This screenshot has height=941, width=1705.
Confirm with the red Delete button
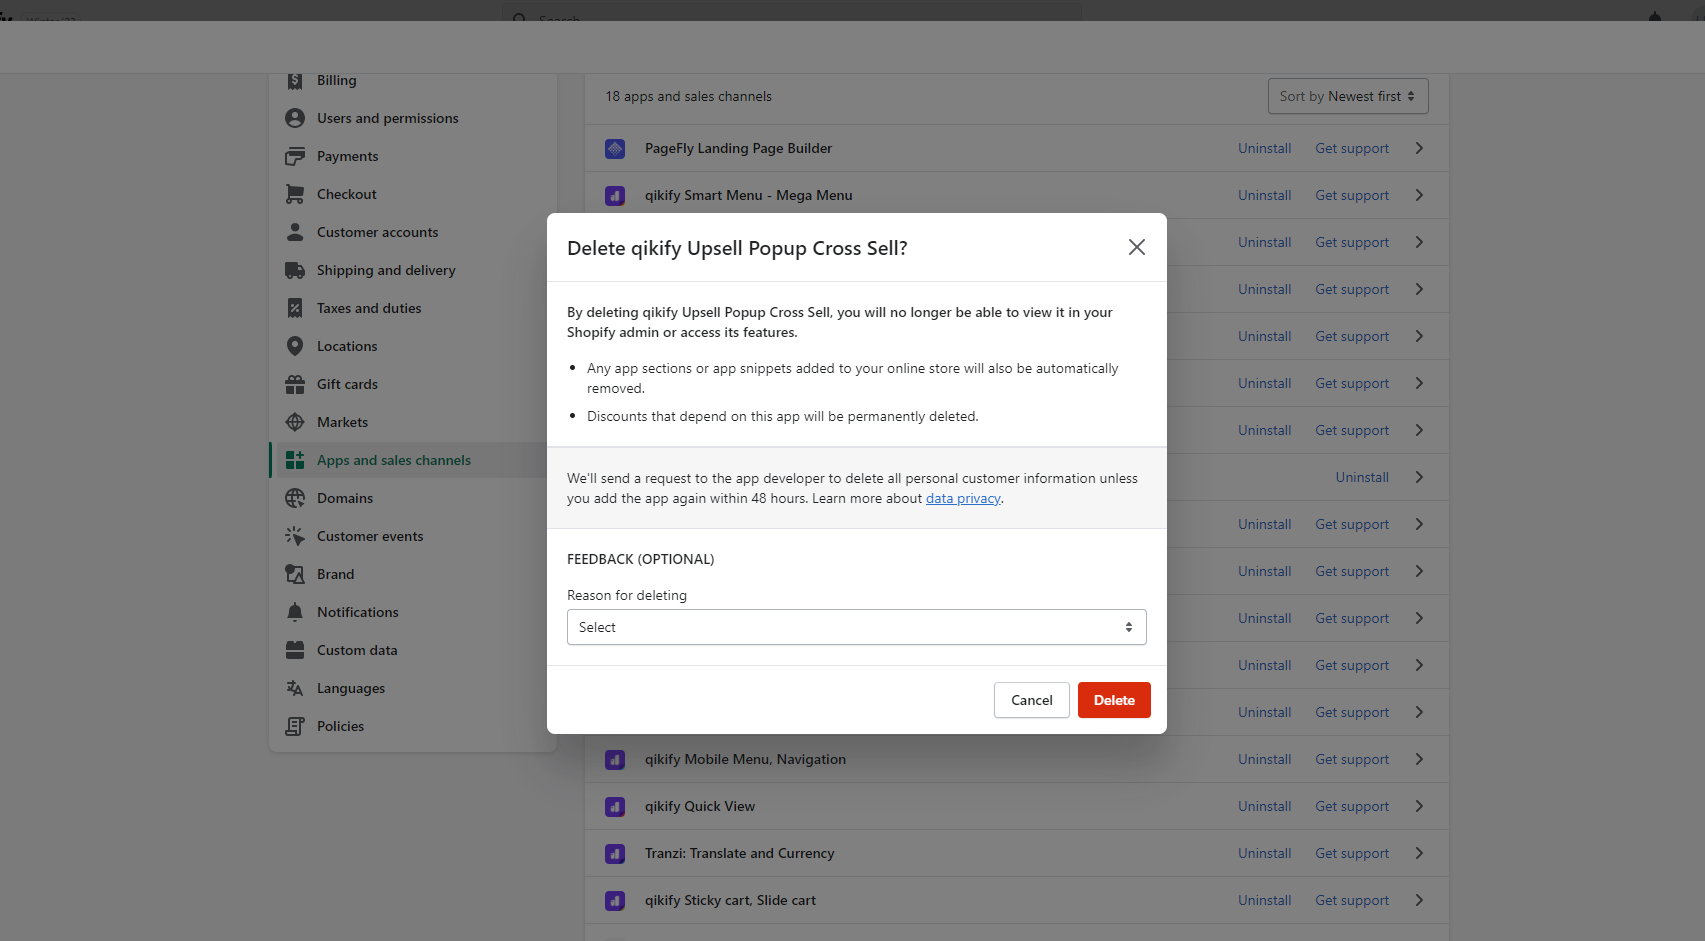(x=1114, y=700)
